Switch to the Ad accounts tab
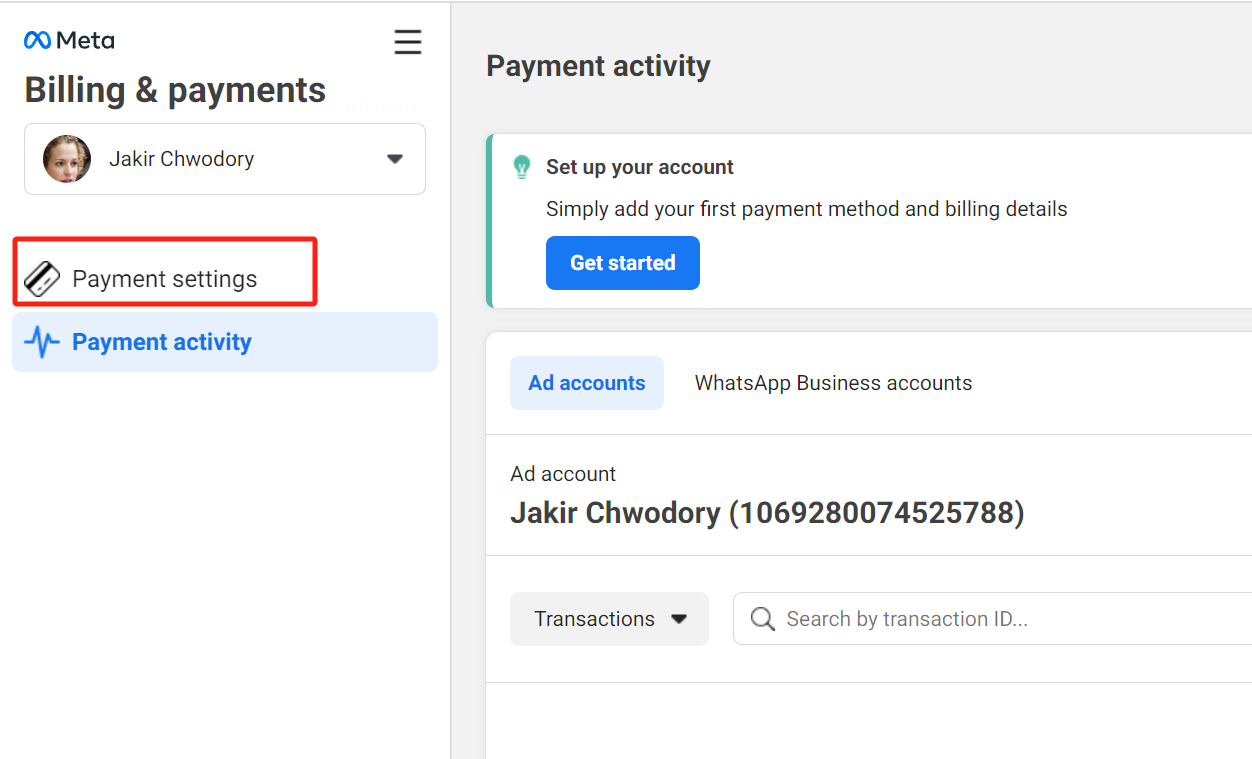Image resolution: width=1252 pixels, height=759 pixels. coord(587,383)
